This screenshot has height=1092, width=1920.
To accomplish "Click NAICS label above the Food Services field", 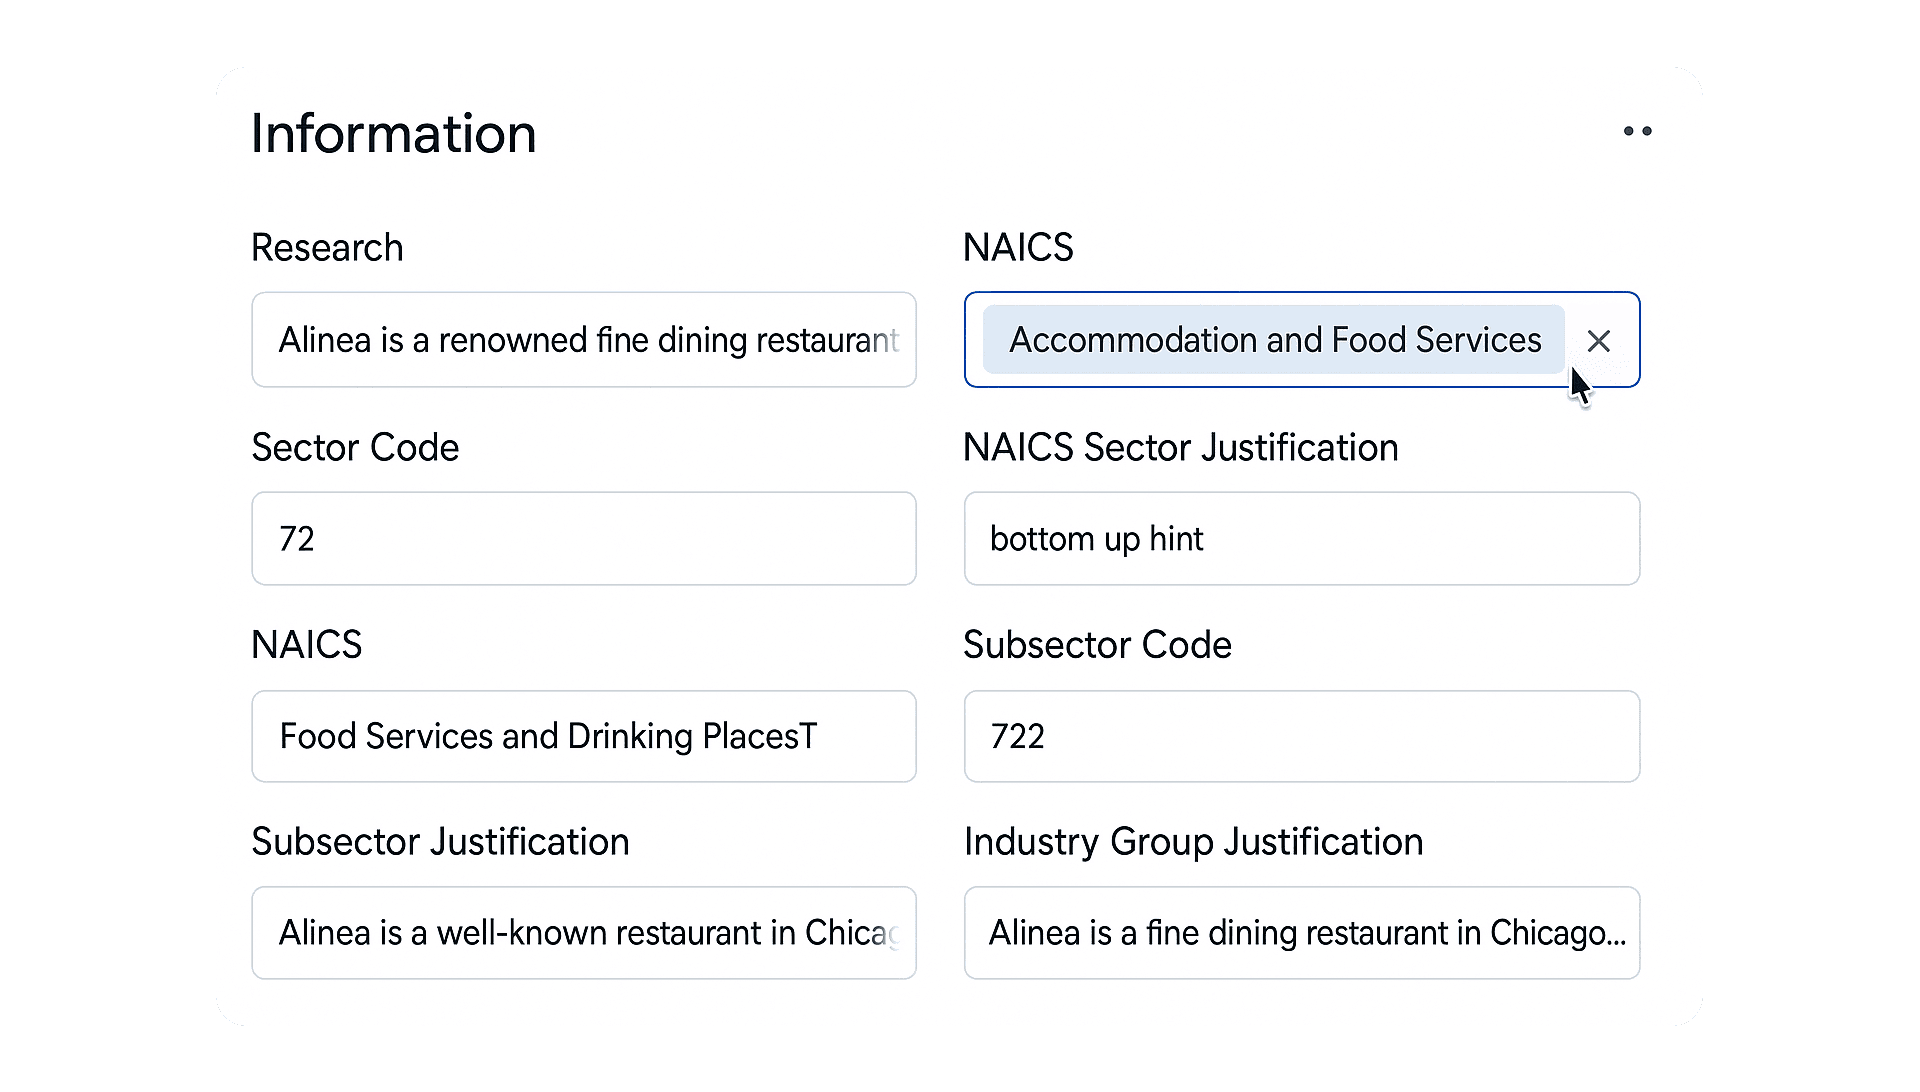I will pyautogui.click(x=306, y=645).
